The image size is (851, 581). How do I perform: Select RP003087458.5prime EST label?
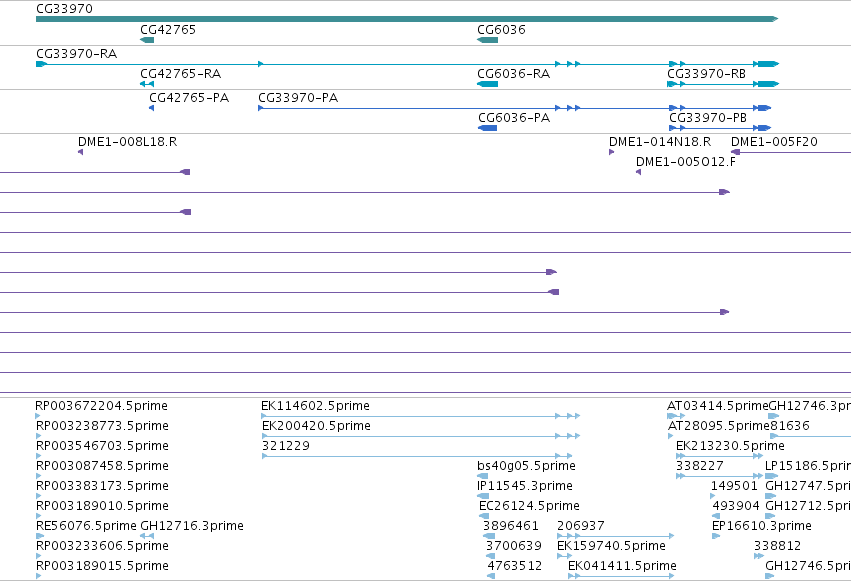(102, 467)
